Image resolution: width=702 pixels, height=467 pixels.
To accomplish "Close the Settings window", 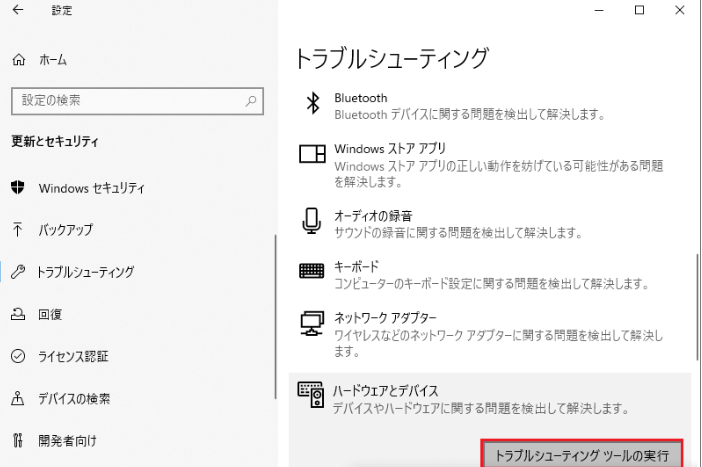I will point(680,10).
